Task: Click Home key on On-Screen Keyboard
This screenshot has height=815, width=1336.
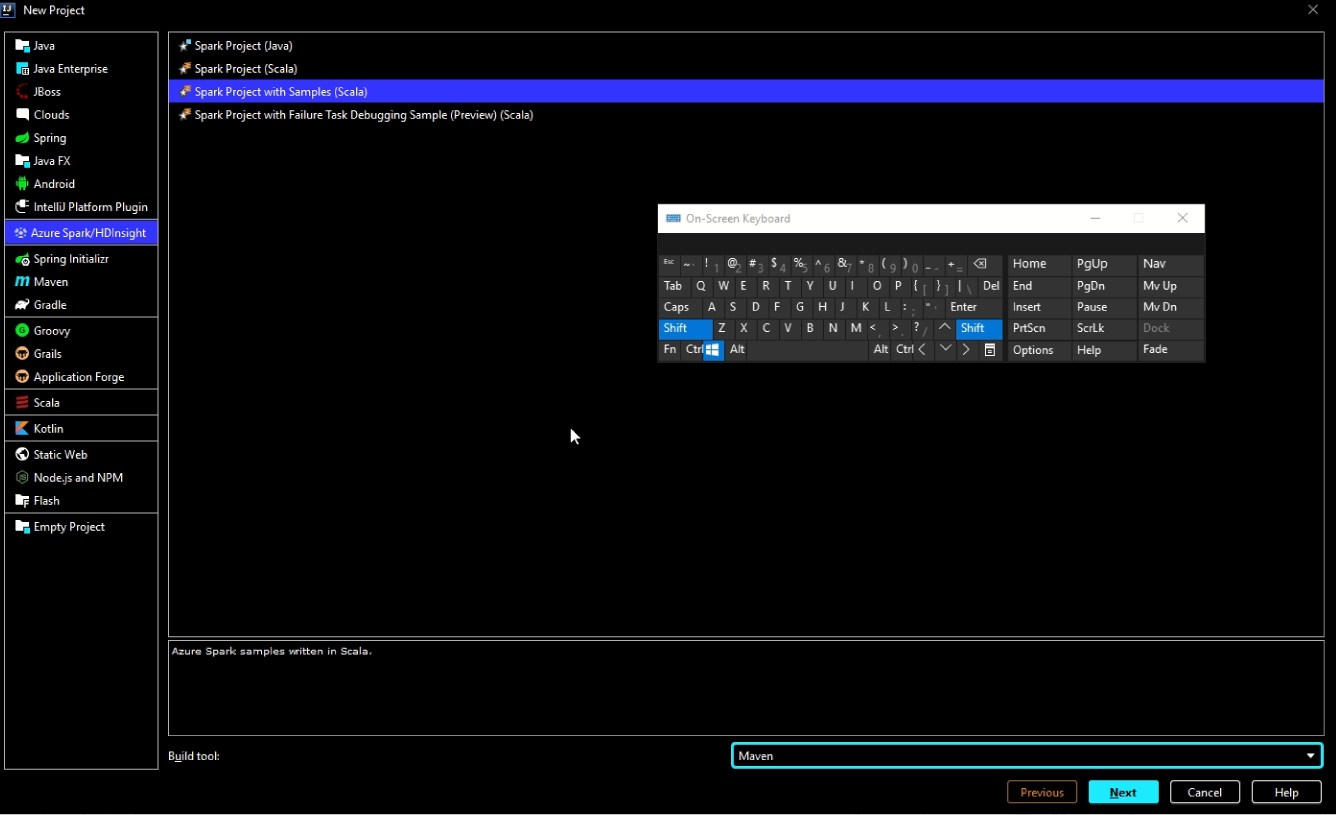Action: coord(1038,264)
